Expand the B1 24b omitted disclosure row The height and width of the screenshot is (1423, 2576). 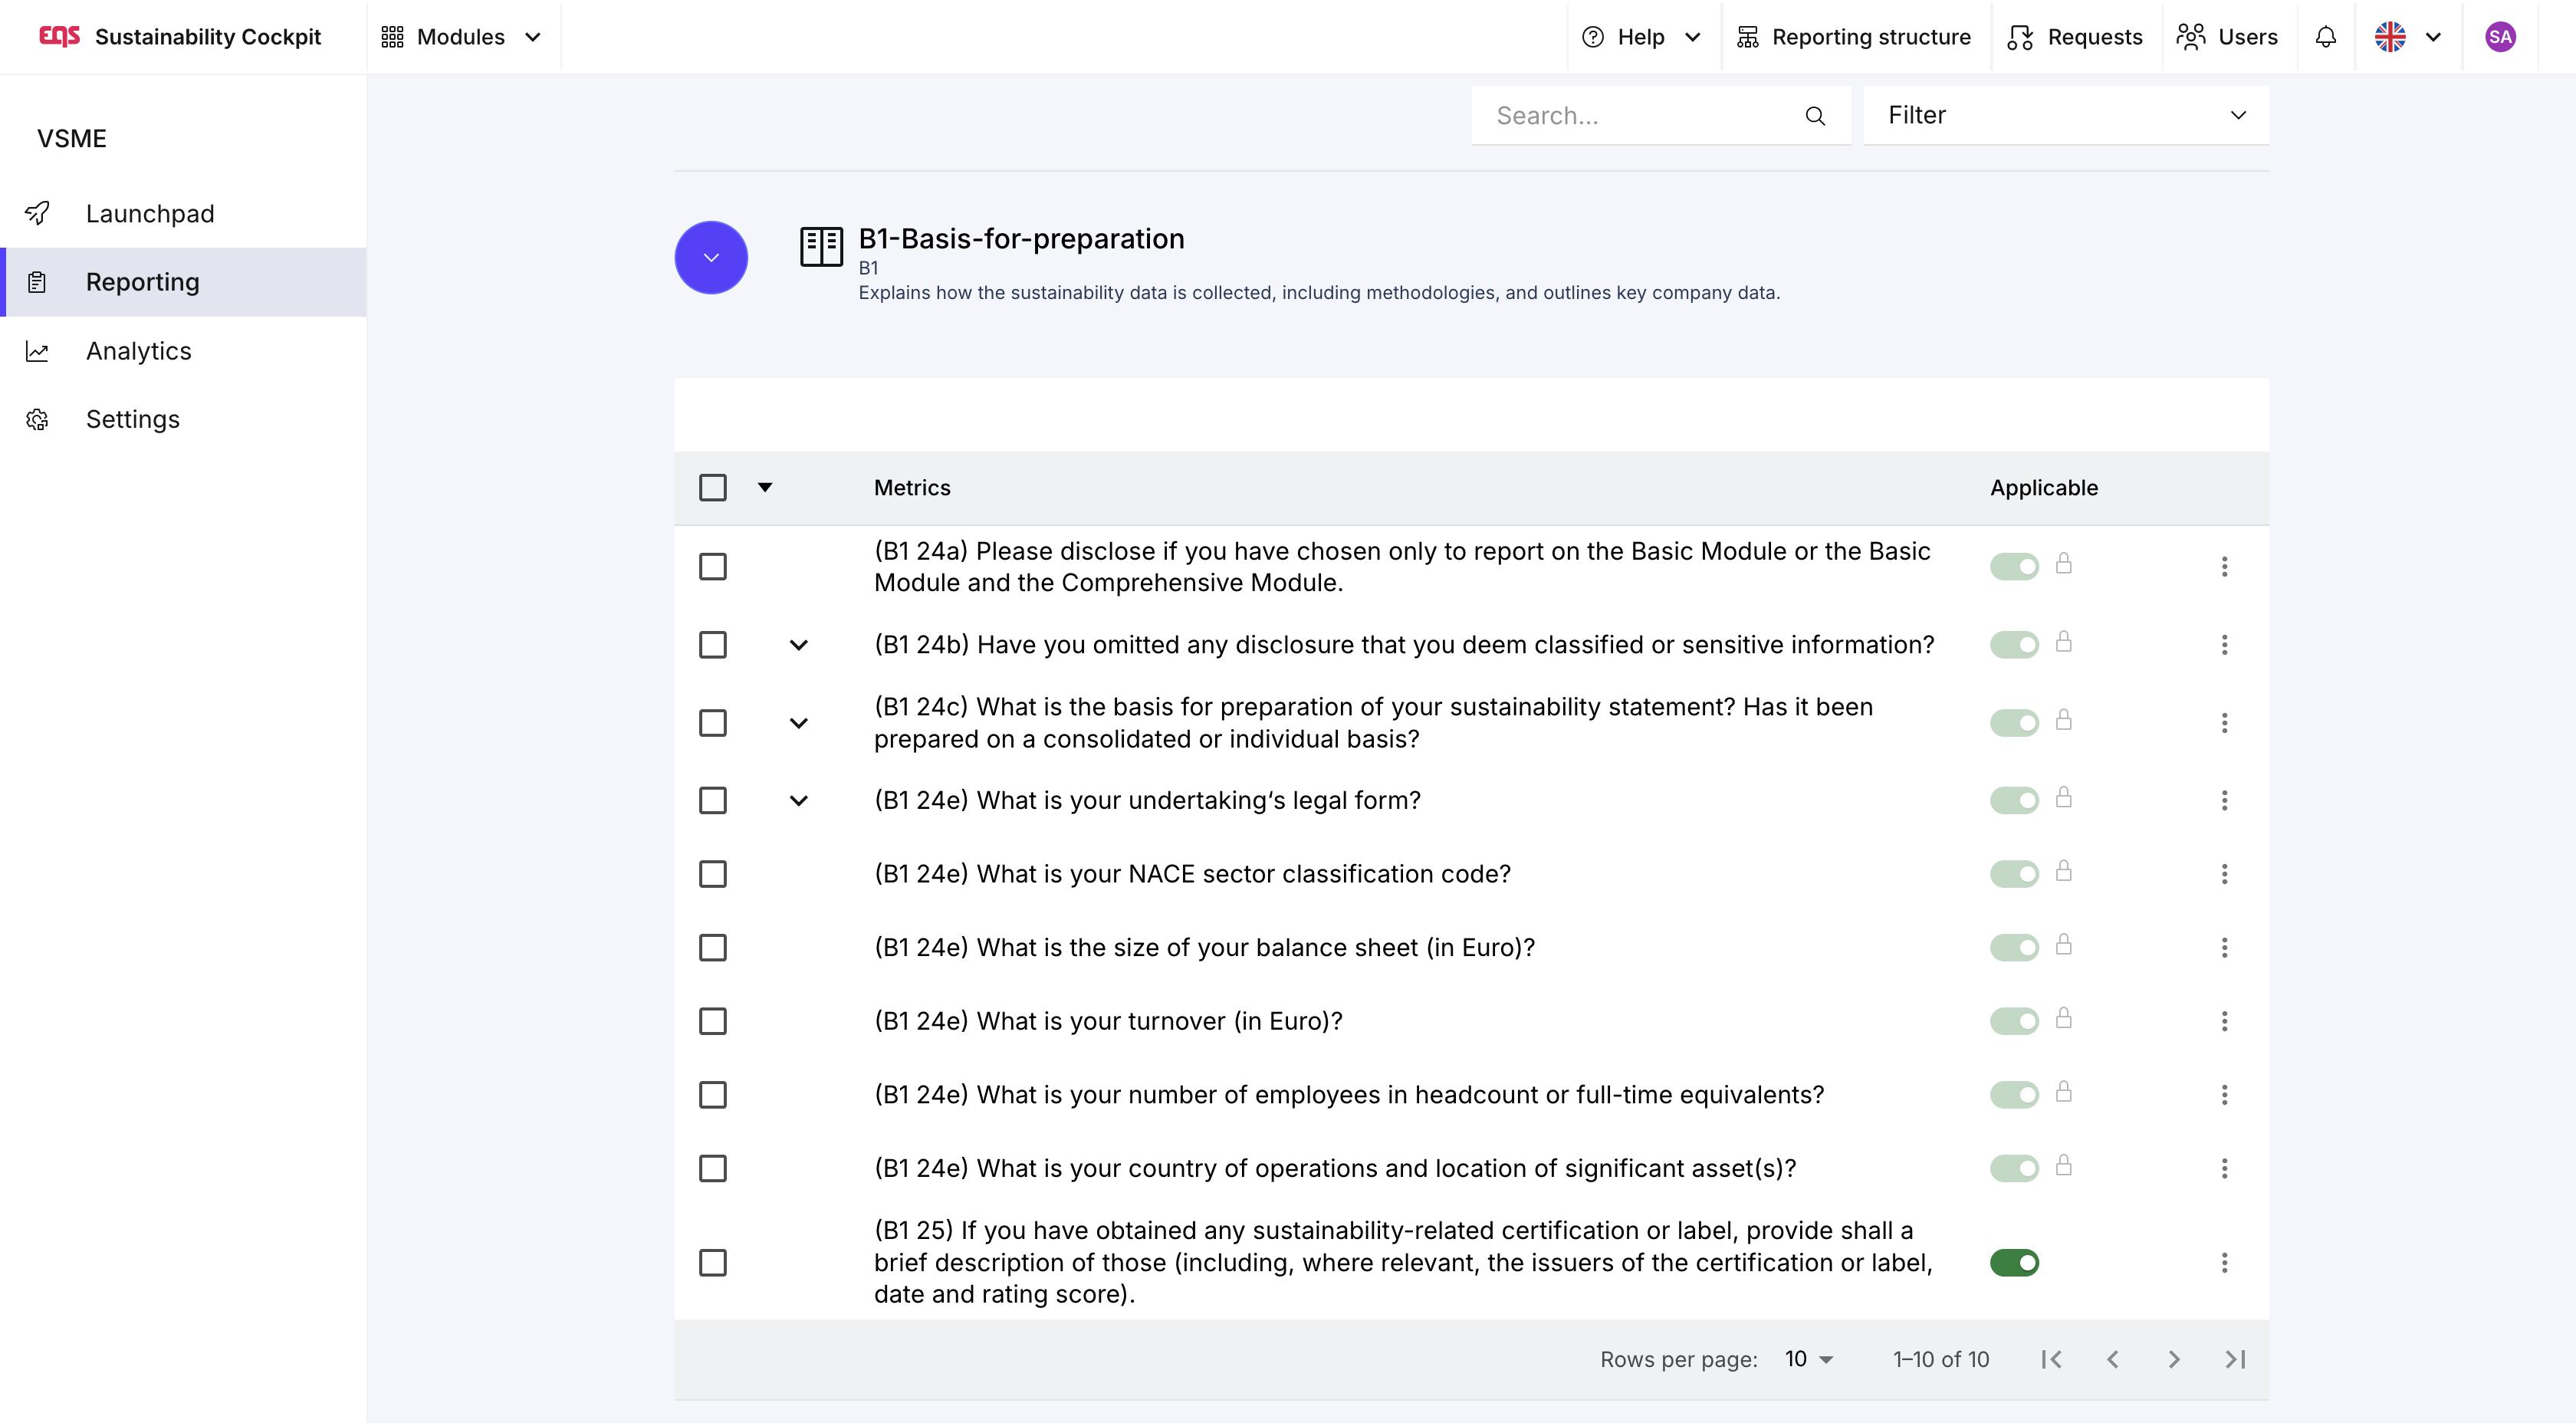pyautogui.click(x=798, y=645)
